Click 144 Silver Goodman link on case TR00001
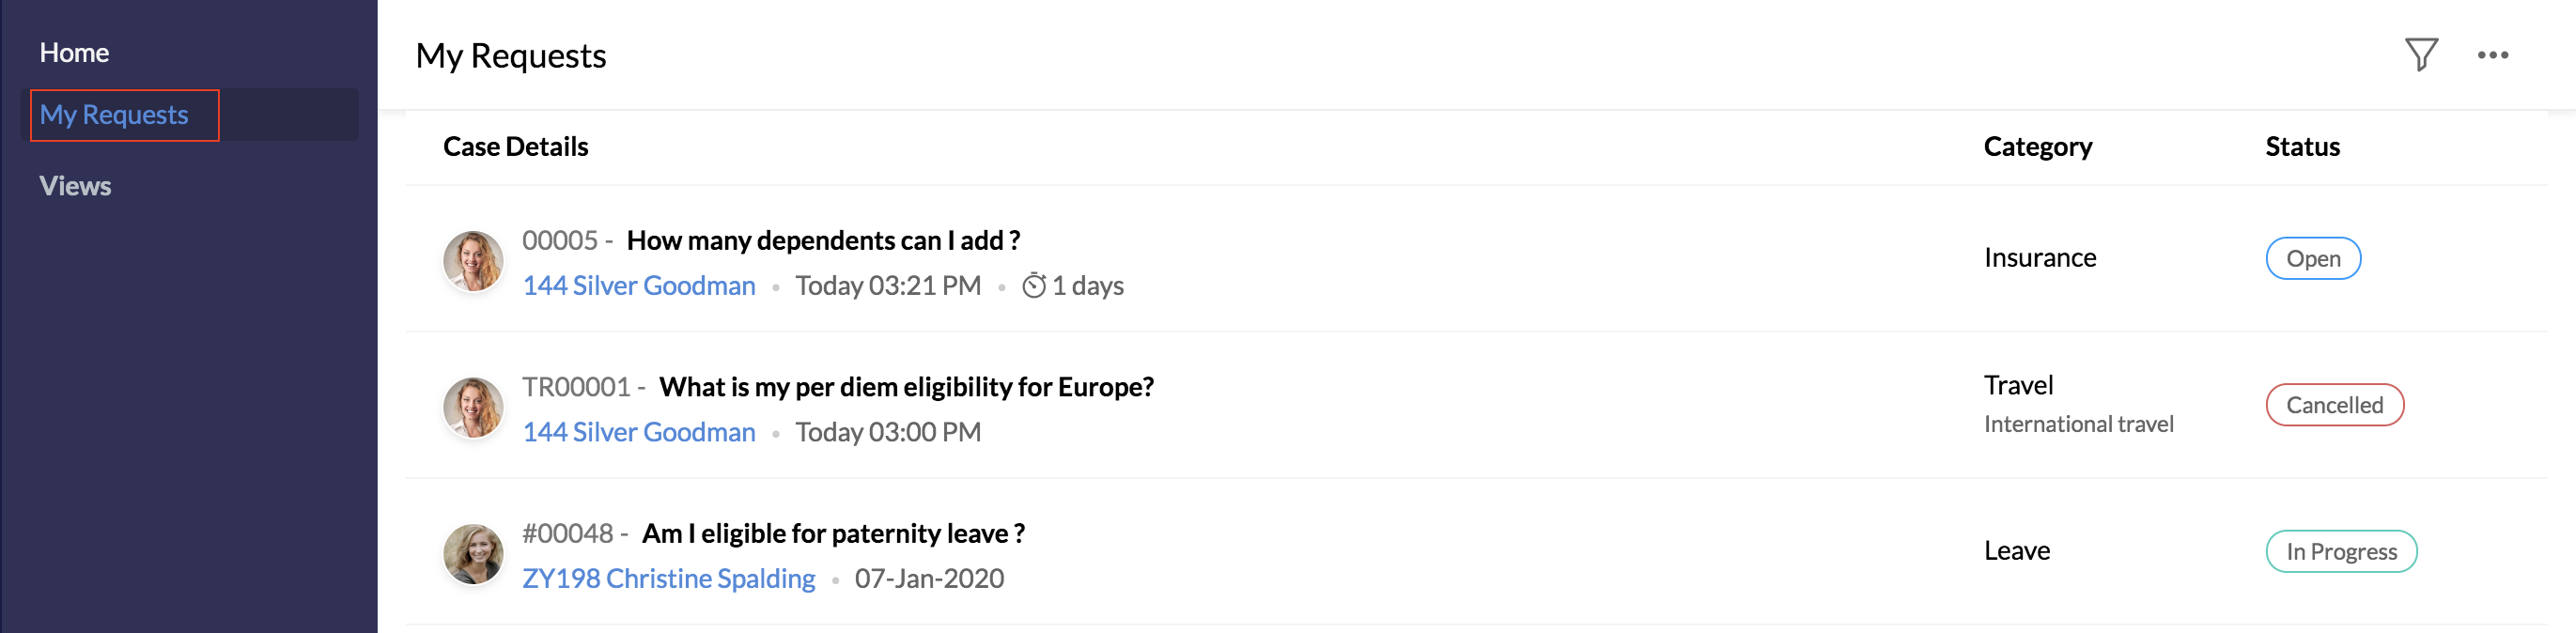Screen dimensions: 2576x633 pos(639,432)
